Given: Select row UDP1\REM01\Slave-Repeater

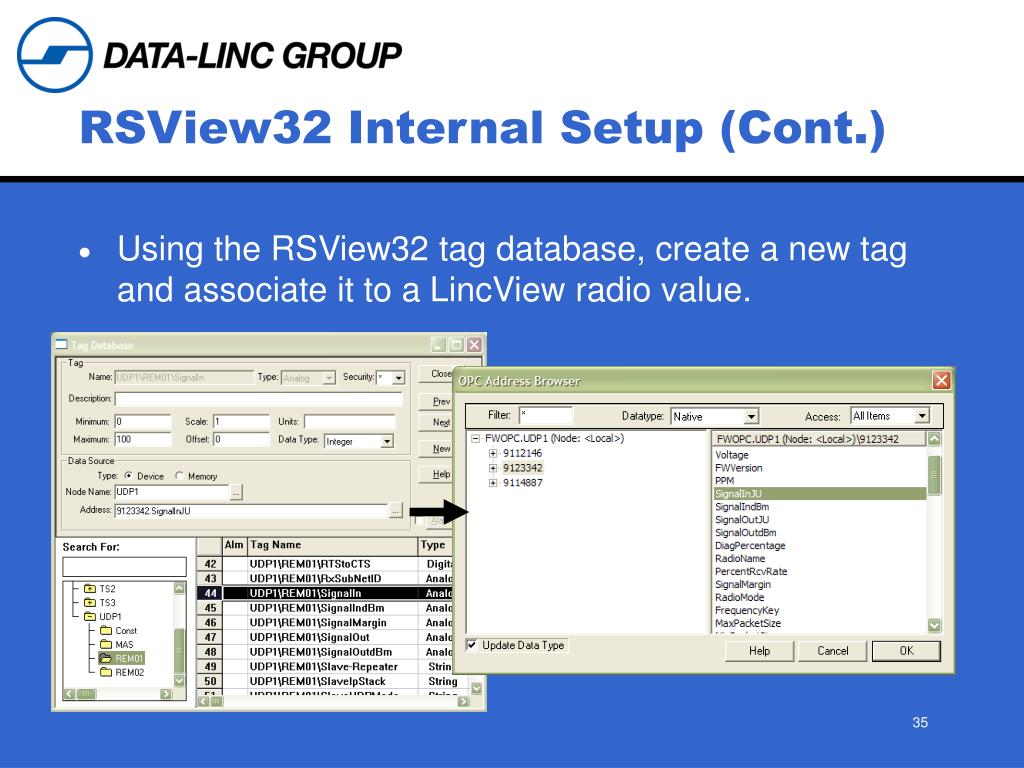Looking at the screenshot, I should click(325, 666).
